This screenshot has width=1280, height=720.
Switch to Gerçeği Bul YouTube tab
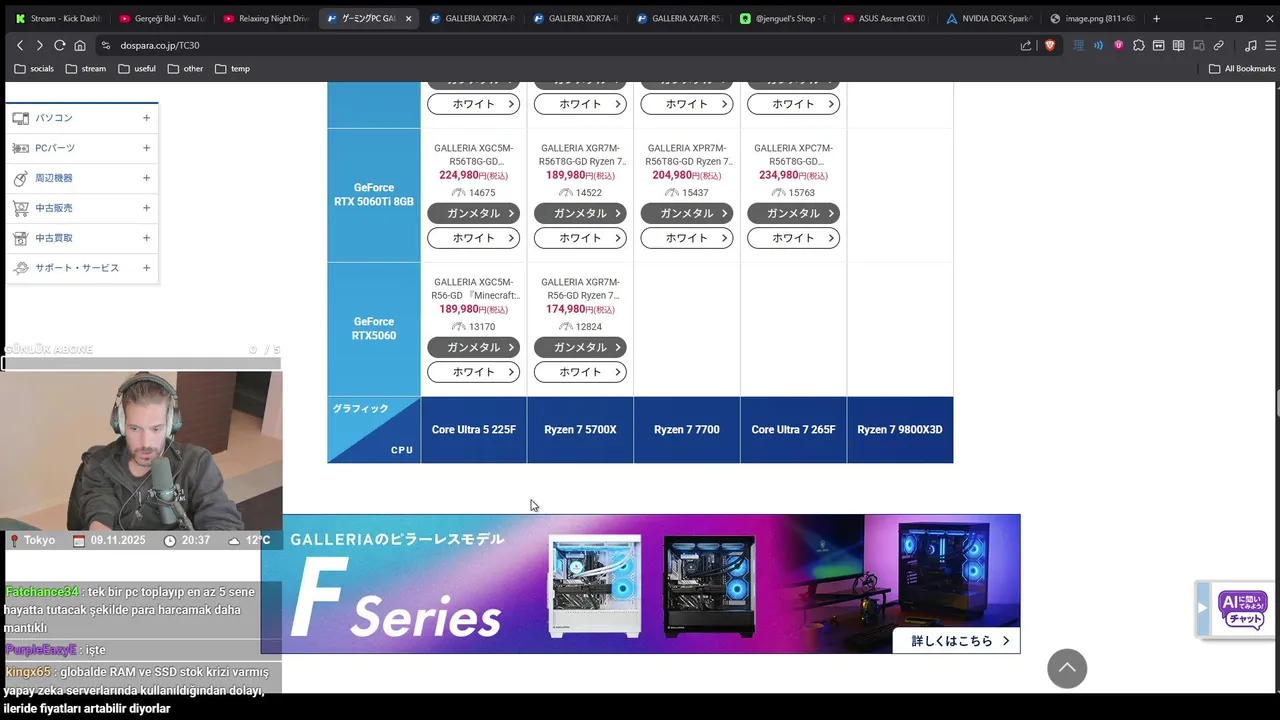pyautogui.click(x=162, y=18)
